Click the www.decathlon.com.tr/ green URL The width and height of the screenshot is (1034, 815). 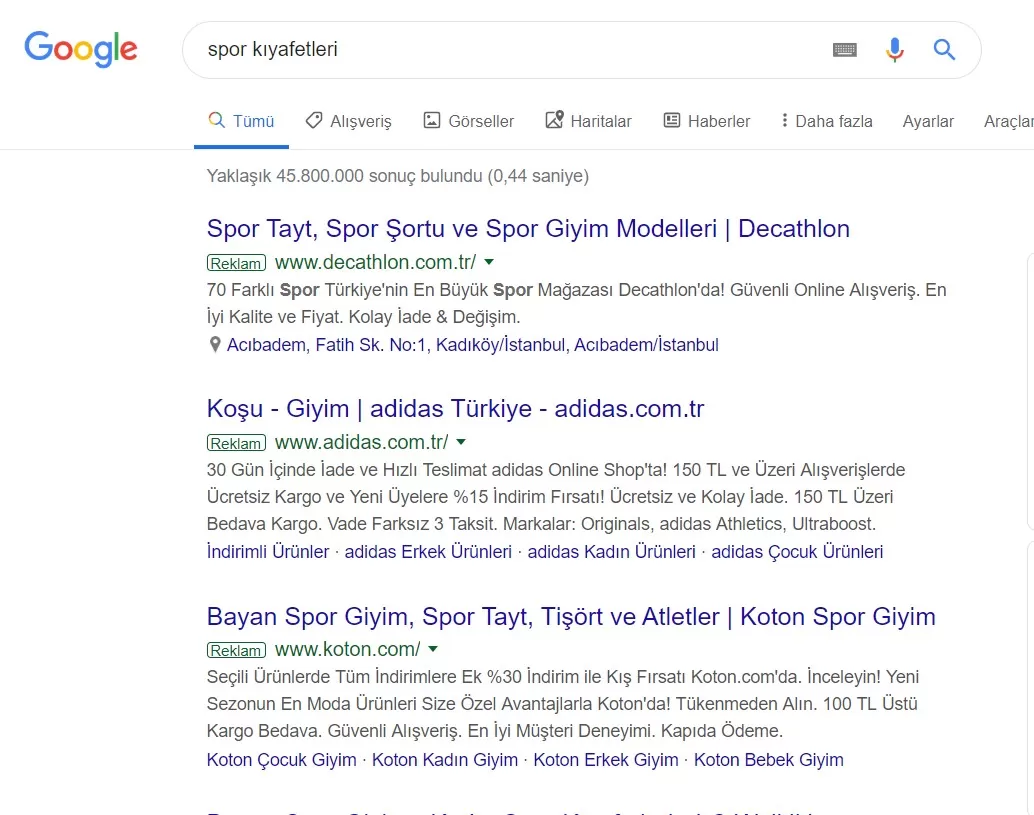[x=375, y=262]
